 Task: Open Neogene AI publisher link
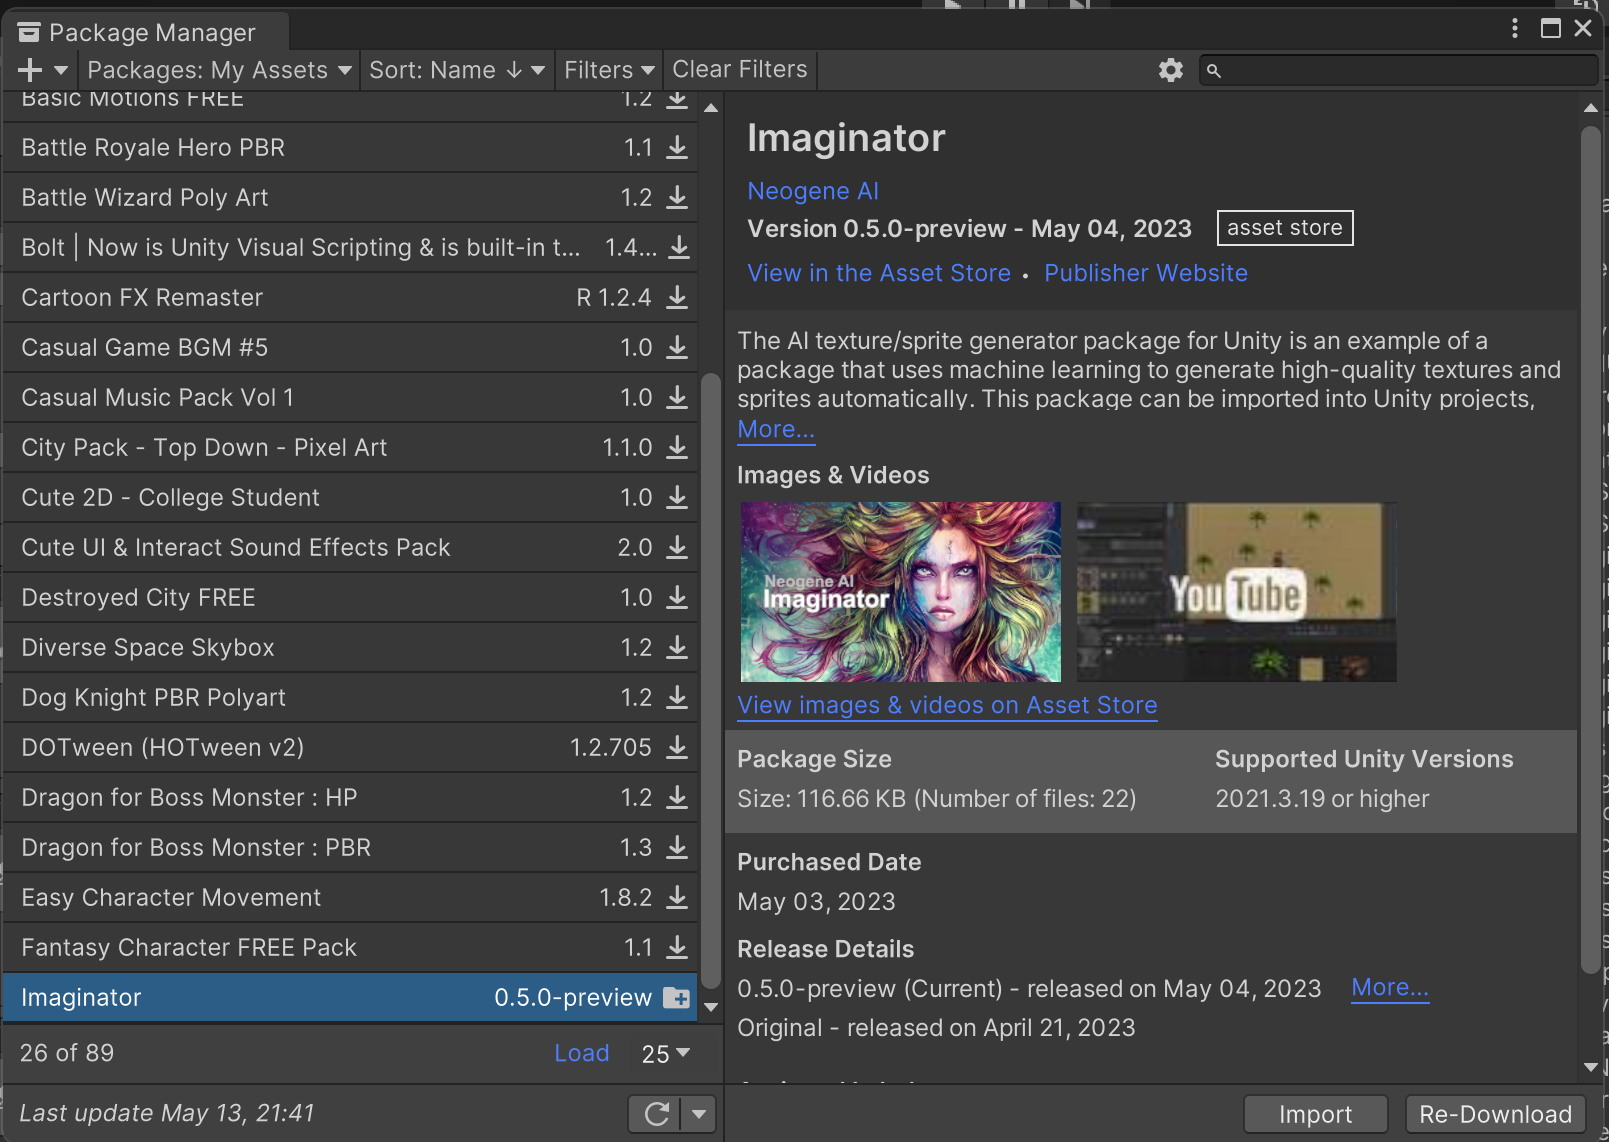tap(813, 191)
